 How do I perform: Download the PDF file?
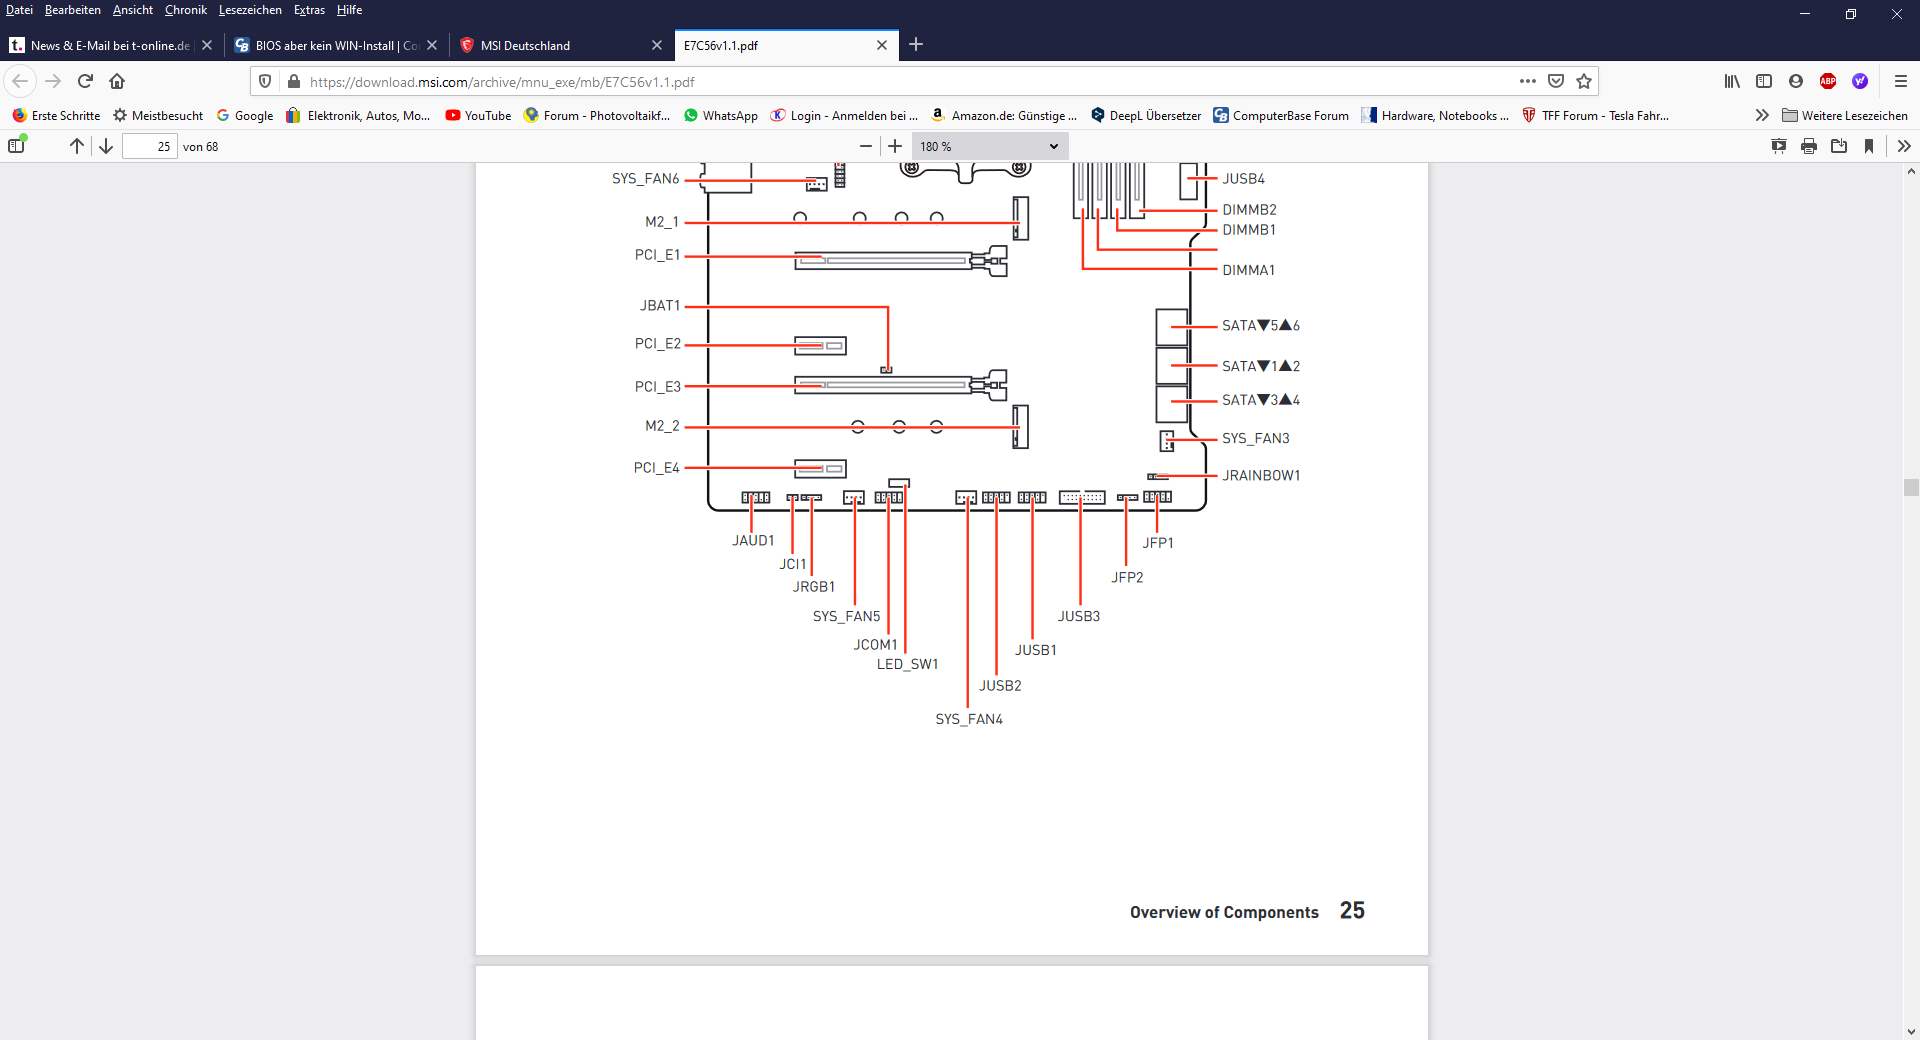point(1839,146)
